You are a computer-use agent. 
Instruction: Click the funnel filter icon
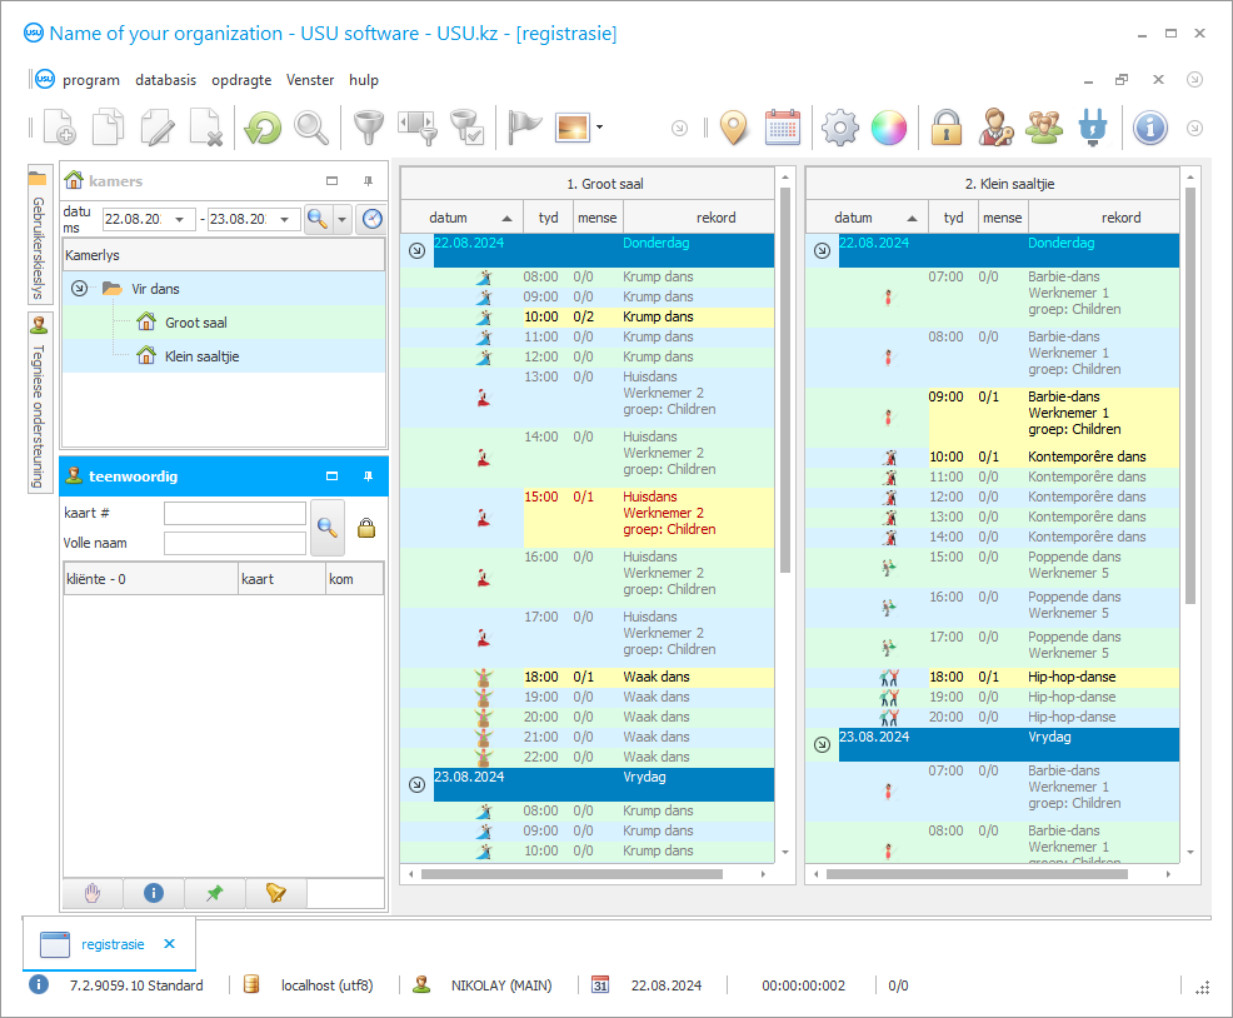coord(368,128)
